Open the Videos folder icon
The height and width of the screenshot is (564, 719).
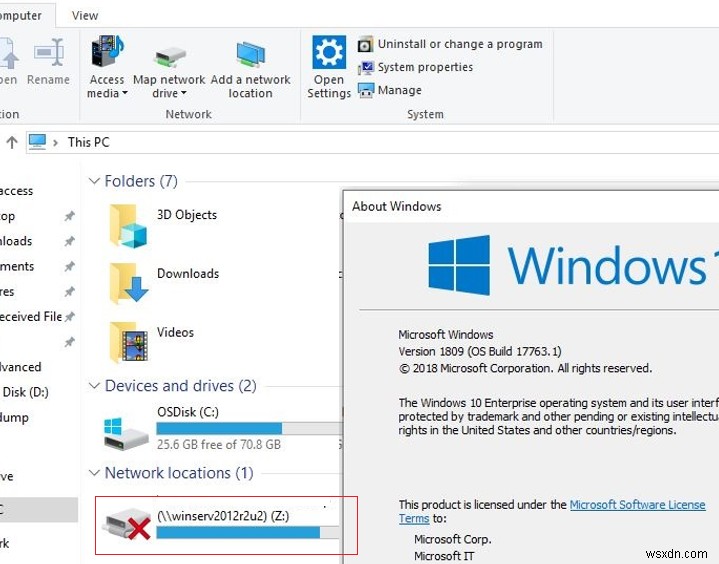(x=128, y=342)
